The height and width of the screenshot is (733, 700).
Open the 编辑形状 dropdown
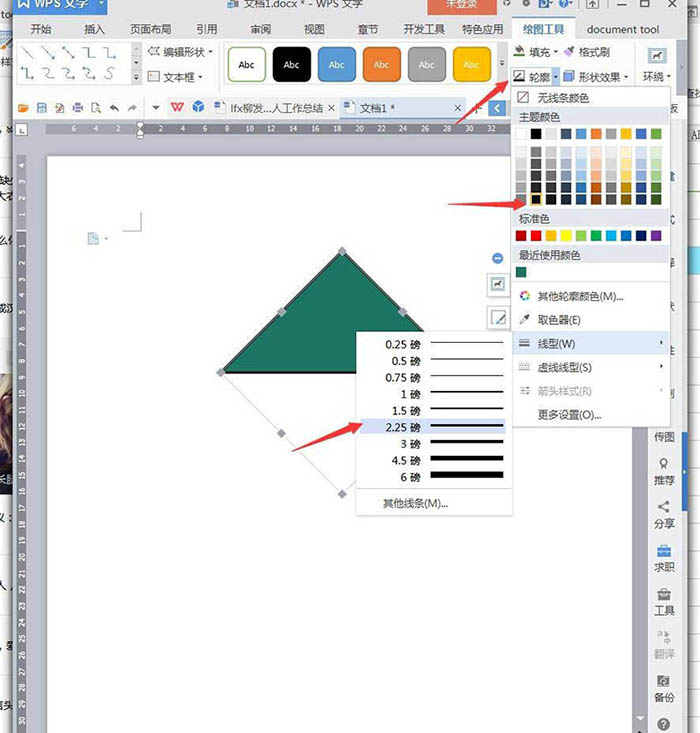coord(180,51)
